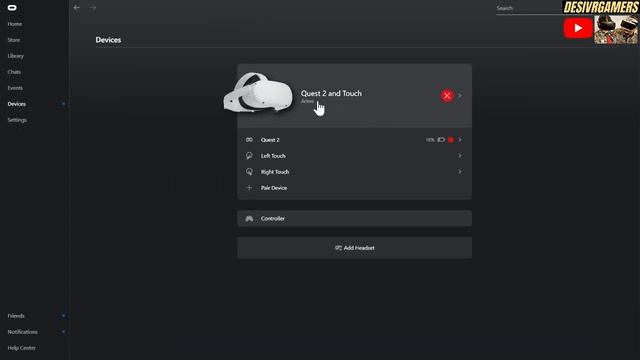Click the Quest 2 battery level icon

[x=441, y=140]
